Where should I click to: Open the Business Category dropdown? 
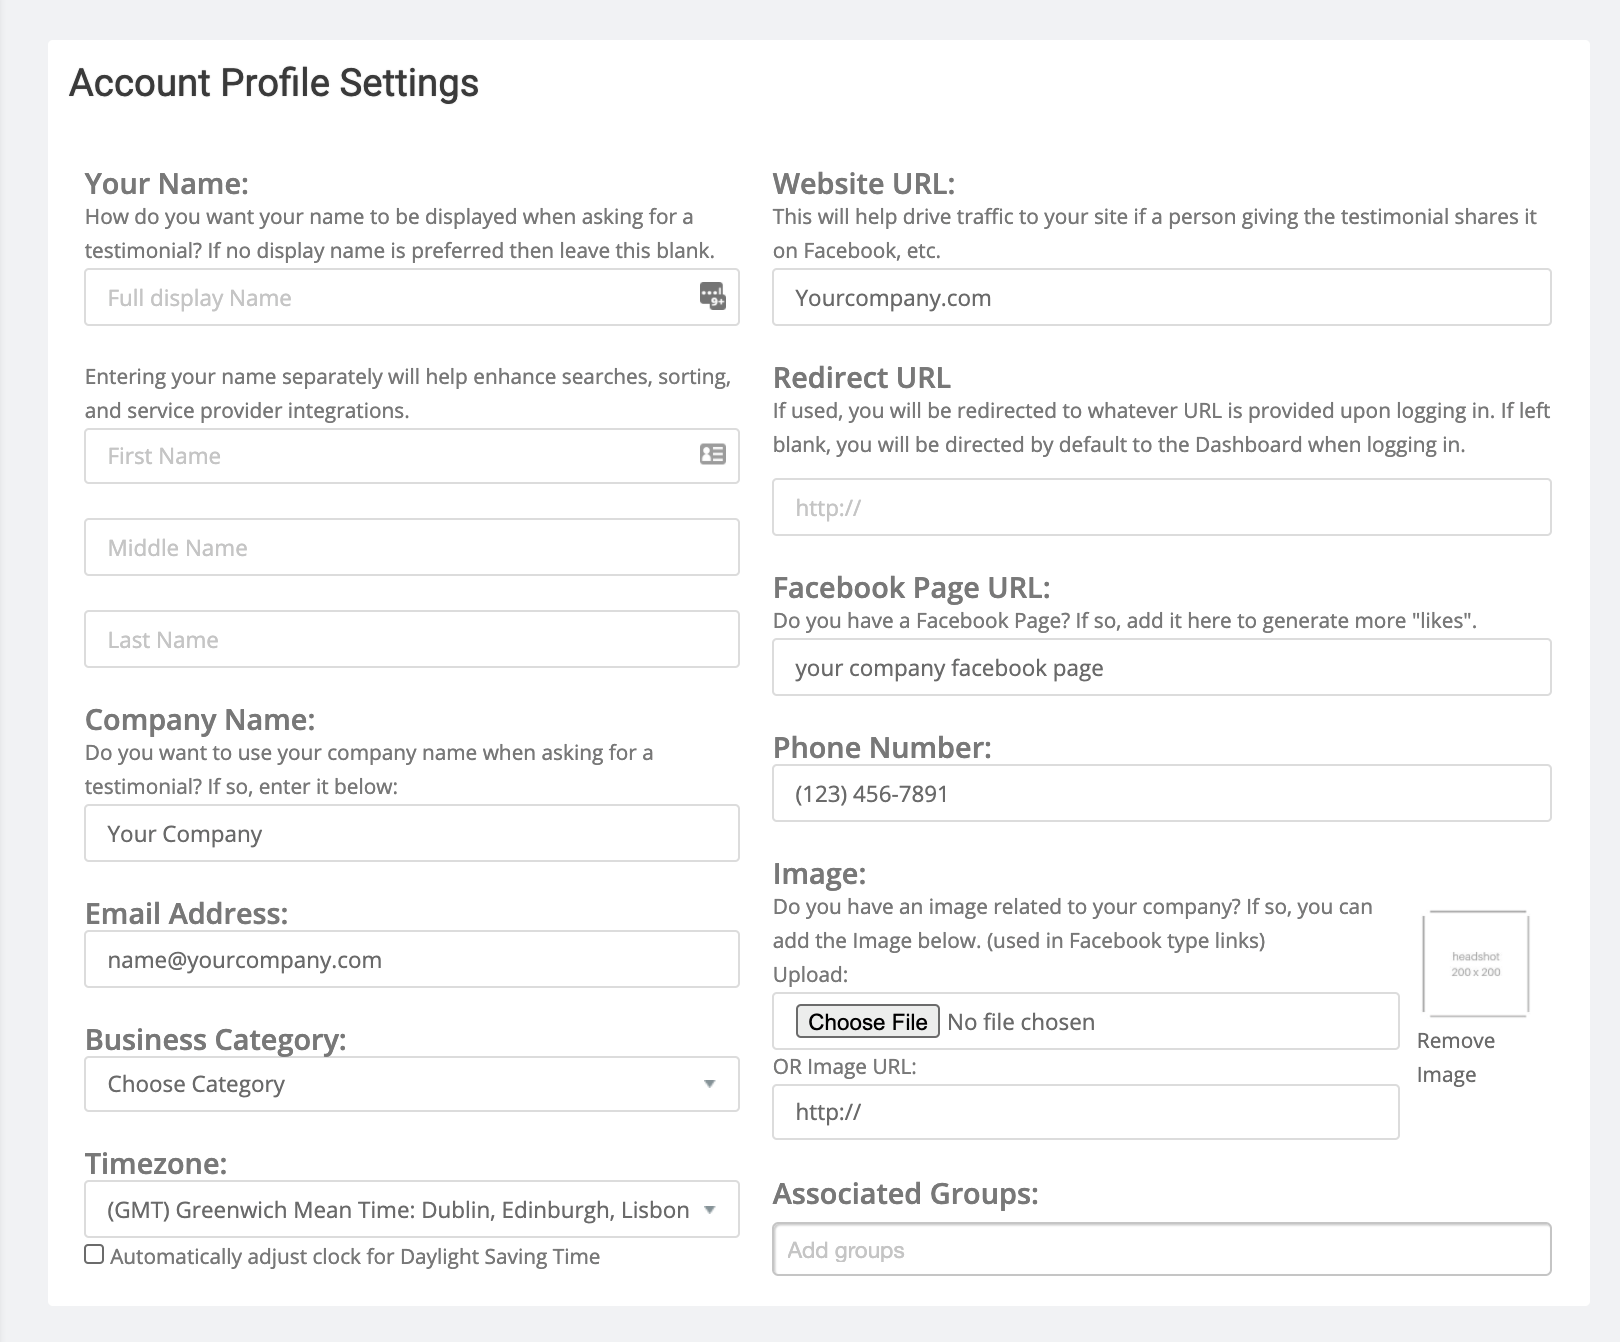(x=411, y=1084)
